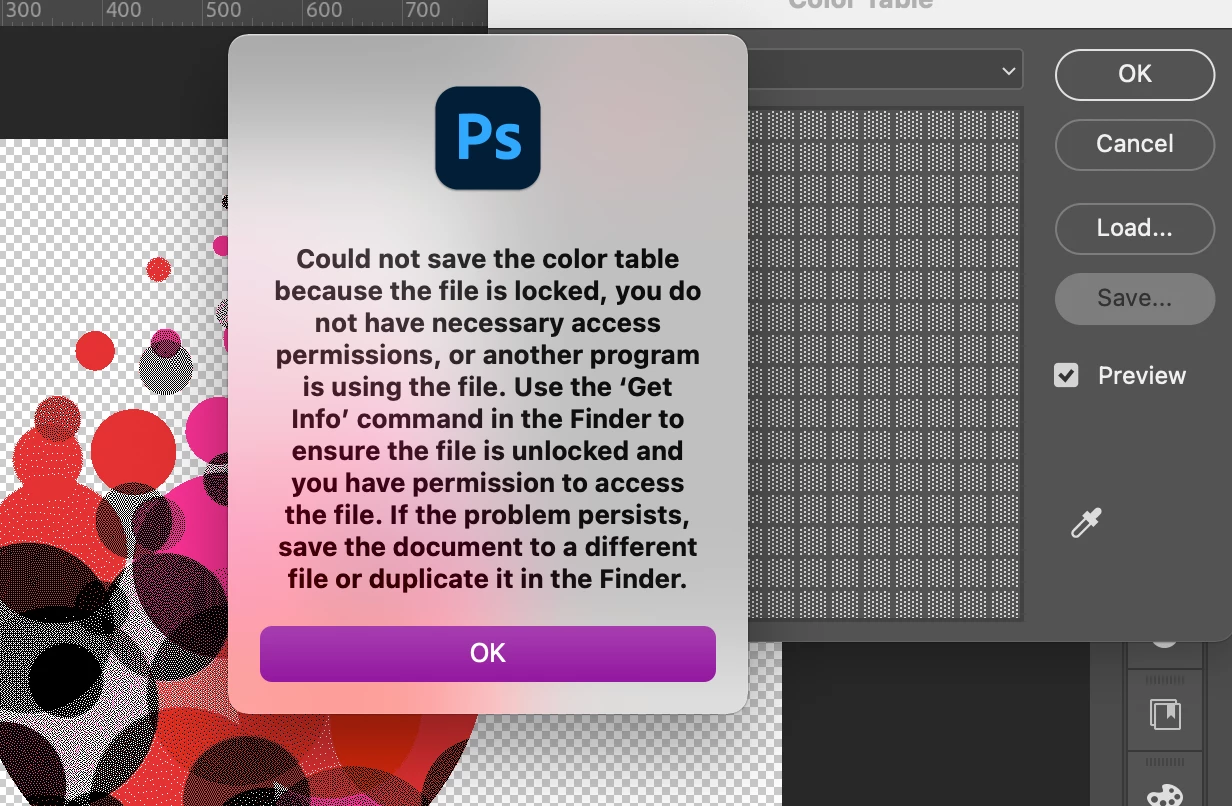The width and height of the screenshot is (1232, 806).
Task: Click the Save... button
Action: [1135, 298]
